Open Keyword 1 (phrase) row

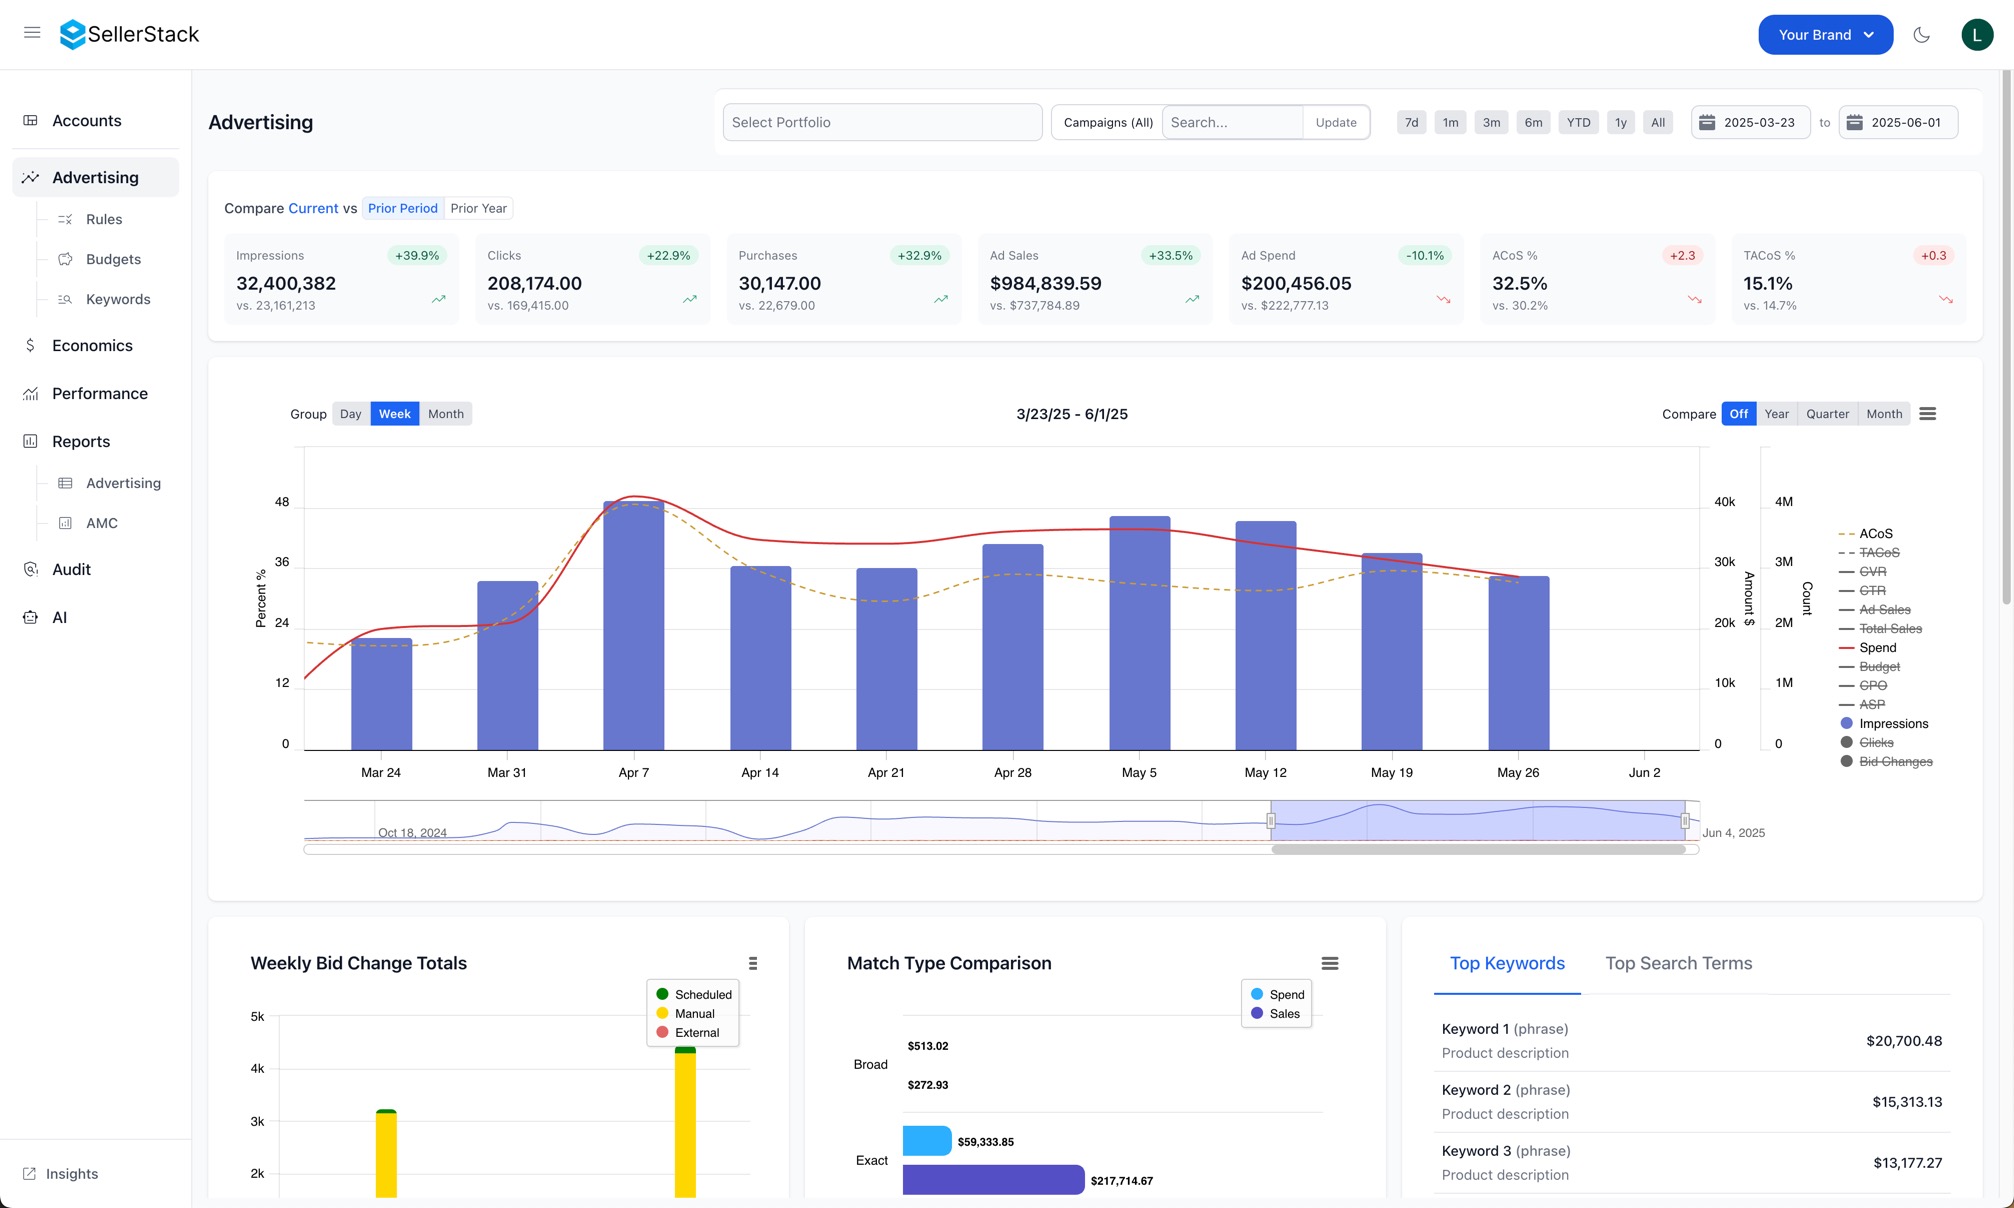(x=1691, y=1041)
